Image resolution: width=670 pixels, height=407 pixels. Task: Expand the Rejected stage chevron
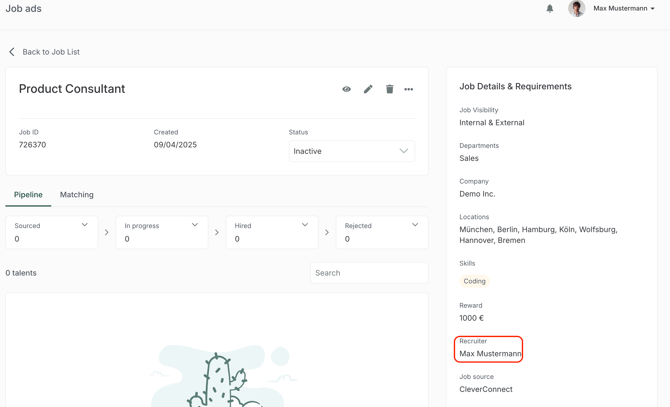(415, 225)
